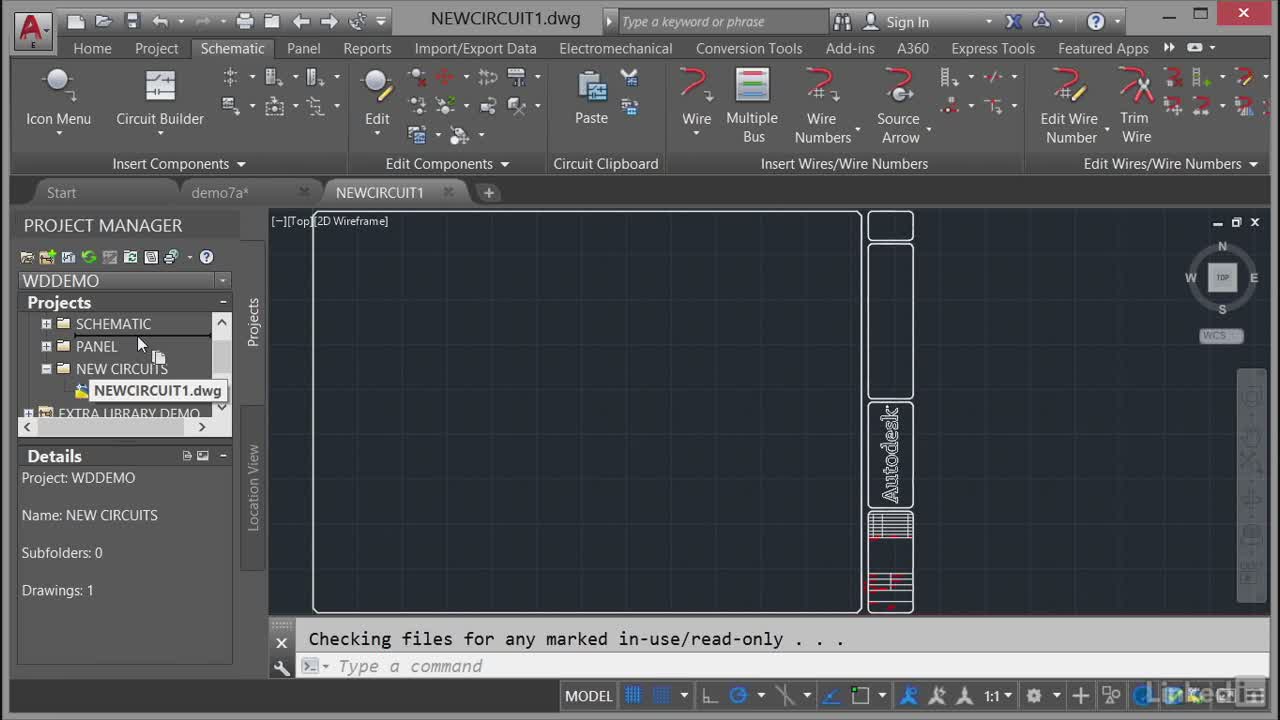This screenshot has height=720, width=1280.
Task: Toggle ortho mode in status bar
Action: click(x=709, y=696)
